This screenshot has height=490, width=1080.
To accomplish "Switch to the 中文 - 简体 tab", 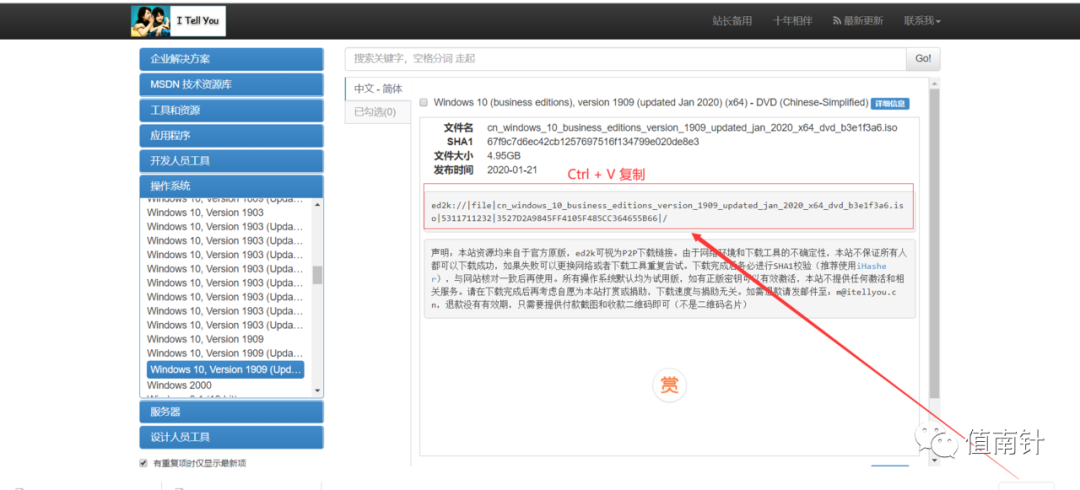I will (x=378, y=89).
